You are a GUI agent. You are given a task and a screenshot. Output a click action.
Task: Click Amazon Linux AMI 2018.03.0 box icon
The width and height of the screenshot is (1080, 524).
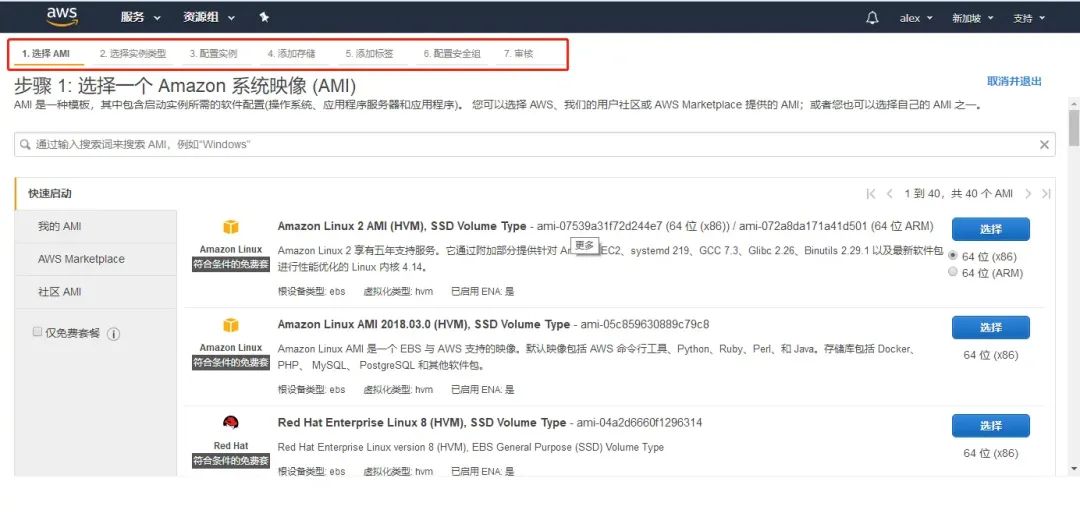(231, 325)
